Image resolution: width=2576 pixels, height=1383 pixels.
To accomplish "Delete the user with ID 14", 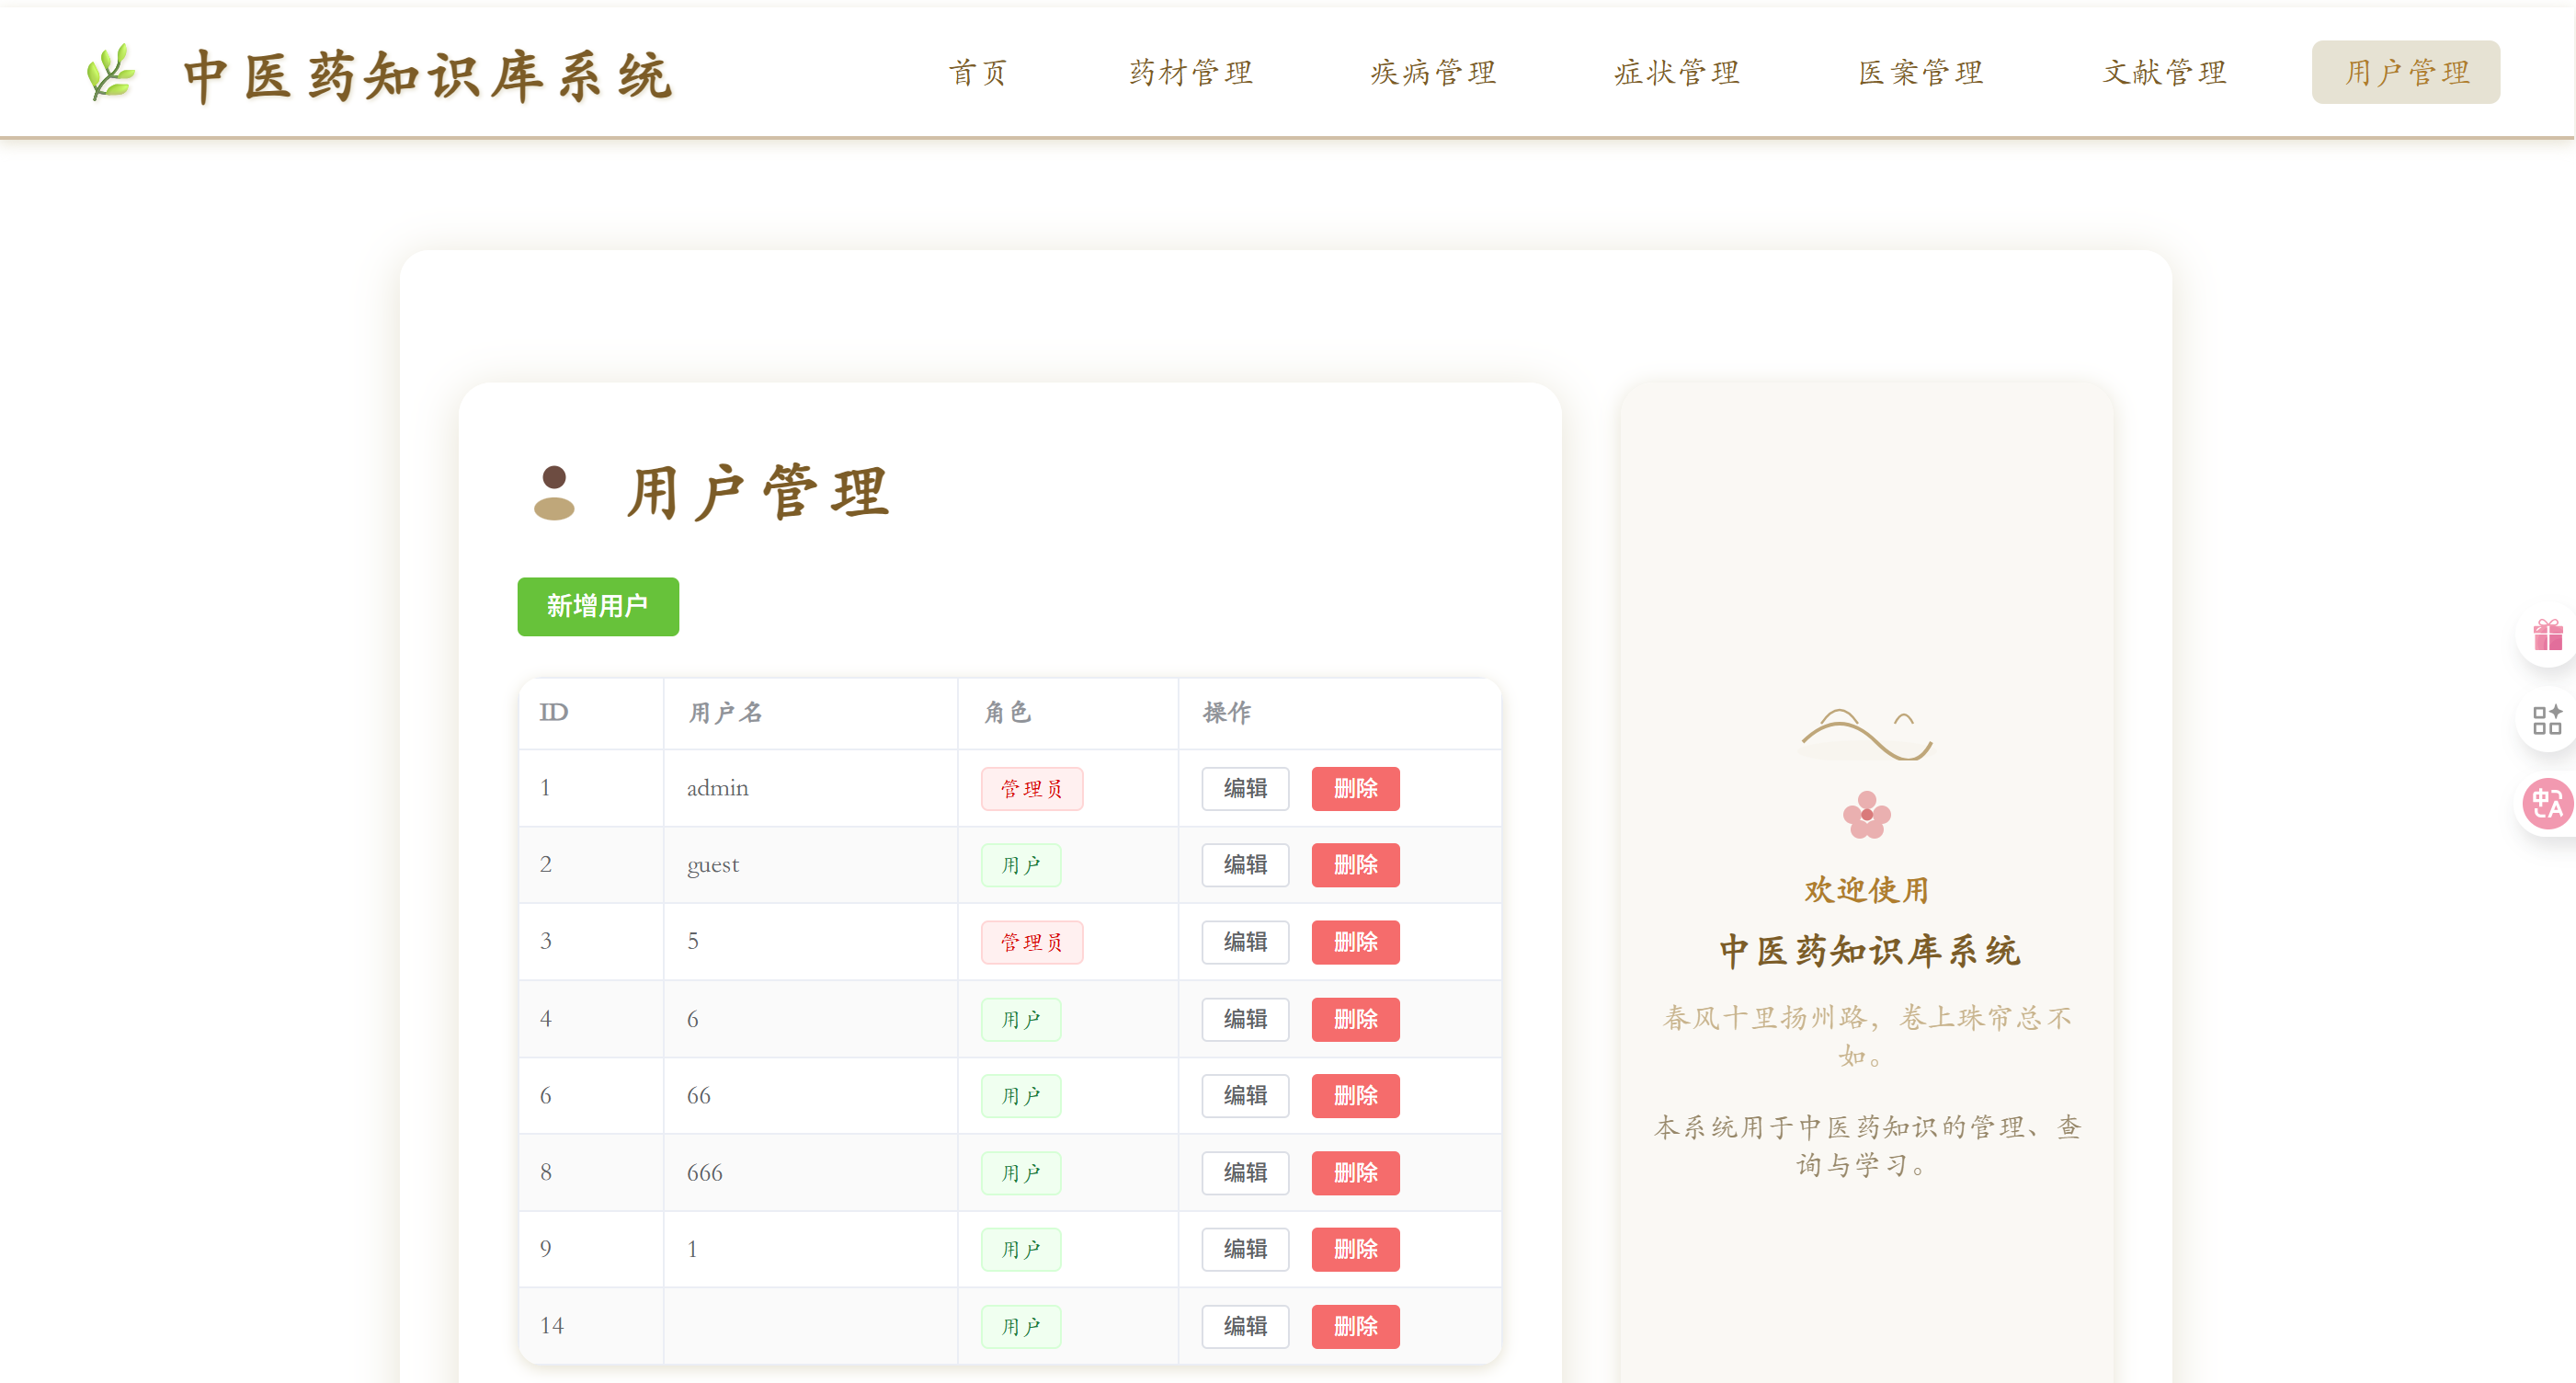I will [1355, 1326].
